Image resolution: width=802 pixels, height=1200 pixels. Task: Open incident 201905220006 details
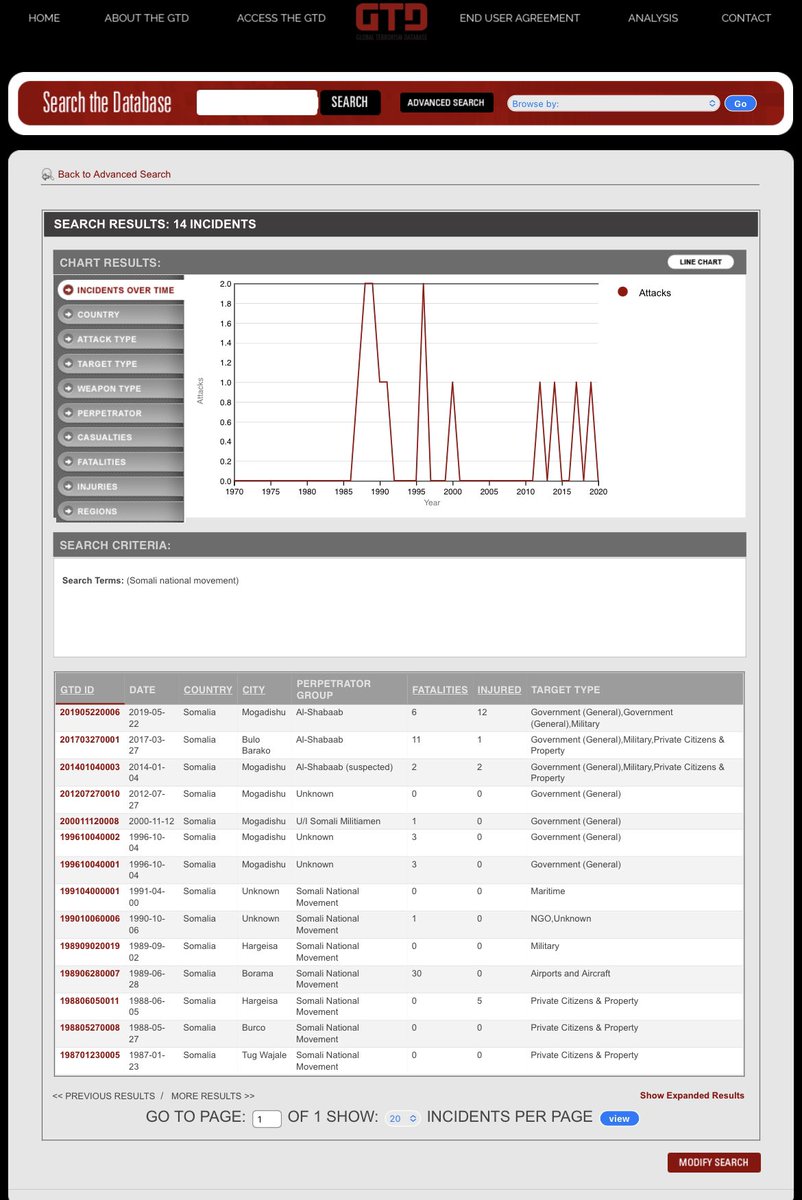tap(90, 712)
